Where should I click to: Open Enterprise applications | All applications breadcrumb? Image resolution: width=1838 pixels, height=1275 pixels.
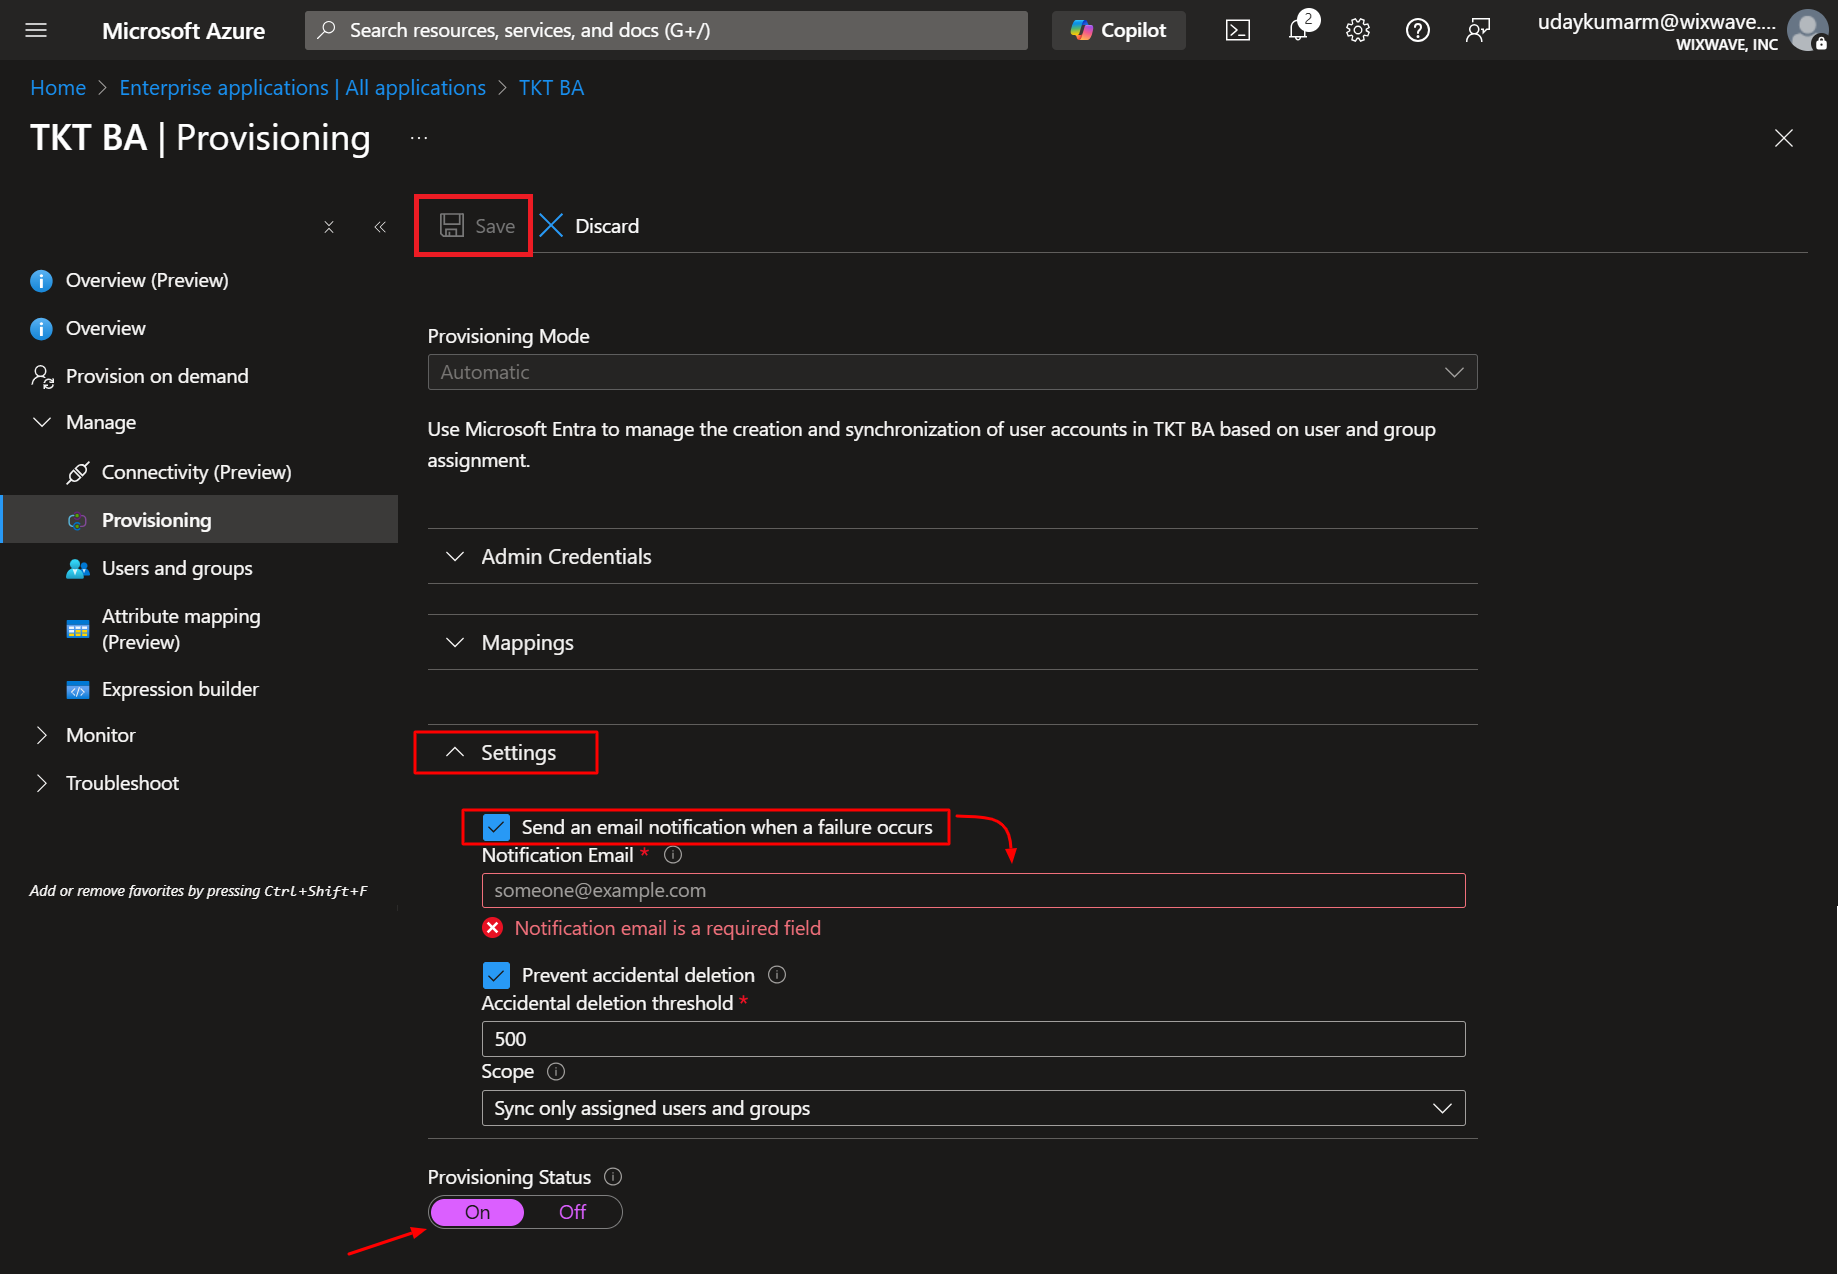click(x=302, y=88)
